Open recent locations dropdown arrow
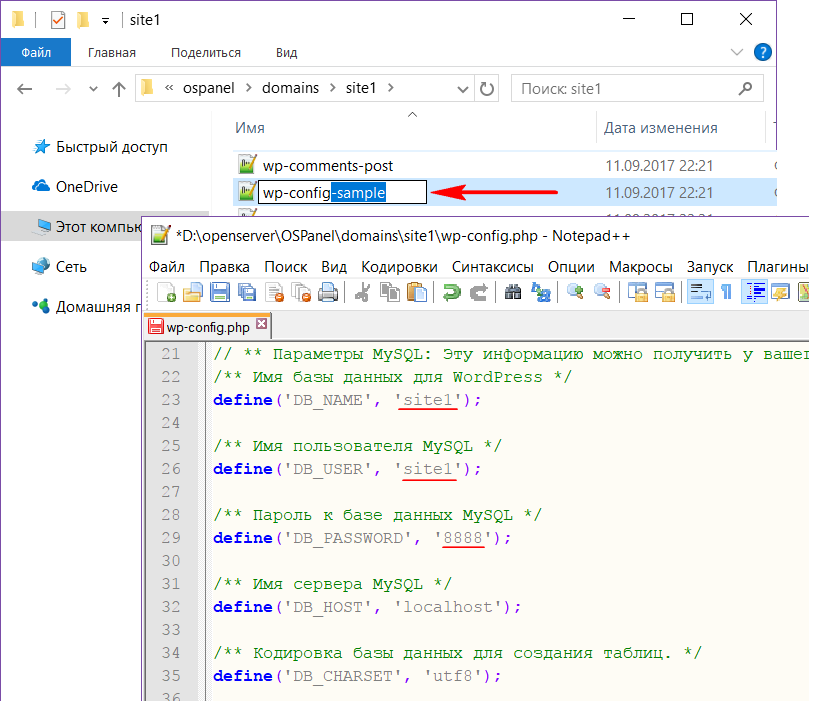This screenshot has width=814, height=701. (93, 89)
